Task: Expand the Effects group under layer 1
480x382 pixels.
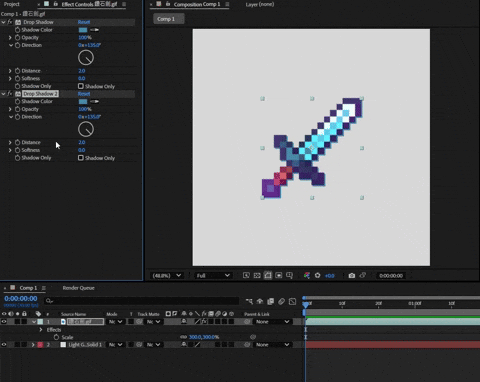Action: click(x=41, y=330)
